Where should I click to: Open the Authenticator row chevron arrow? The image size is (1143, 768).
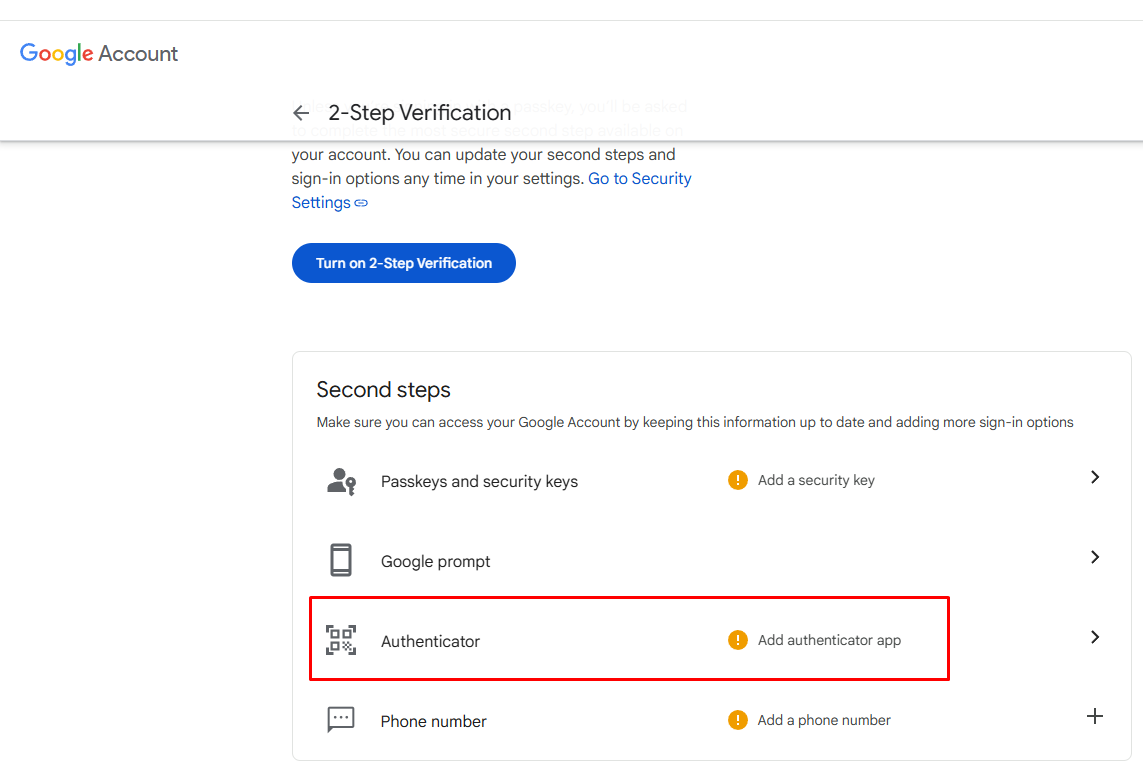pos(1095,638)
